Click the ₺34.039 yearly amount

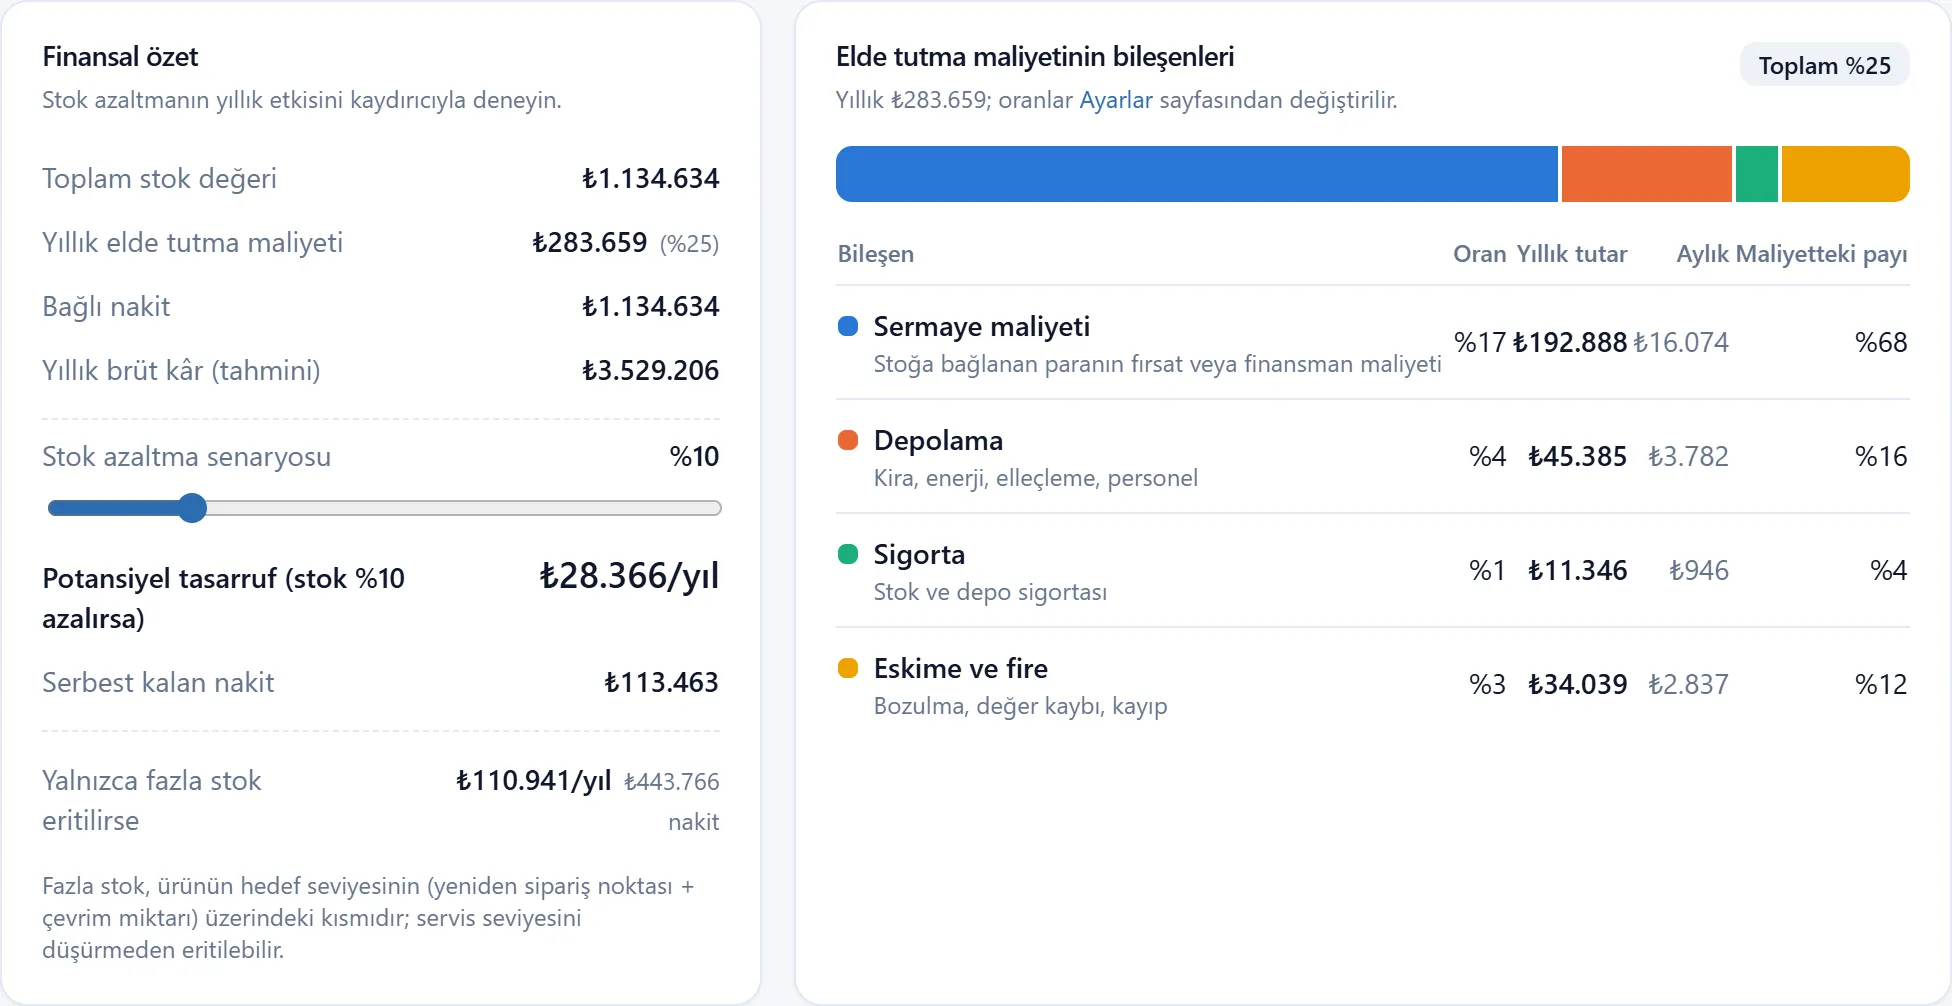pos(1578,685)
